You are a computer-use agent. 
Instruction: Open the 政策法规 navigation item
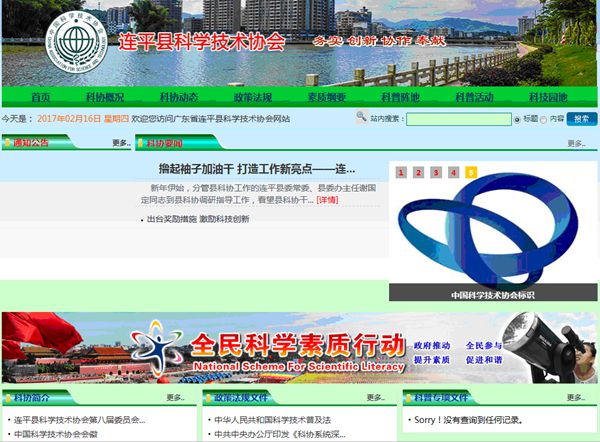[252, 97]
